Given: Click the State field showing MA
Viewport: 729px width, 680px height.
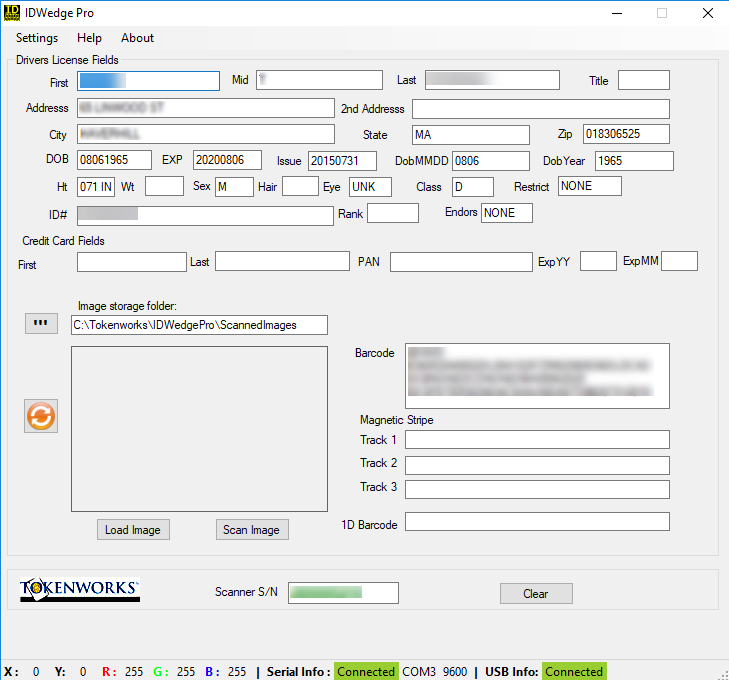Looking at the screenshot, I should tap(471, 135).
